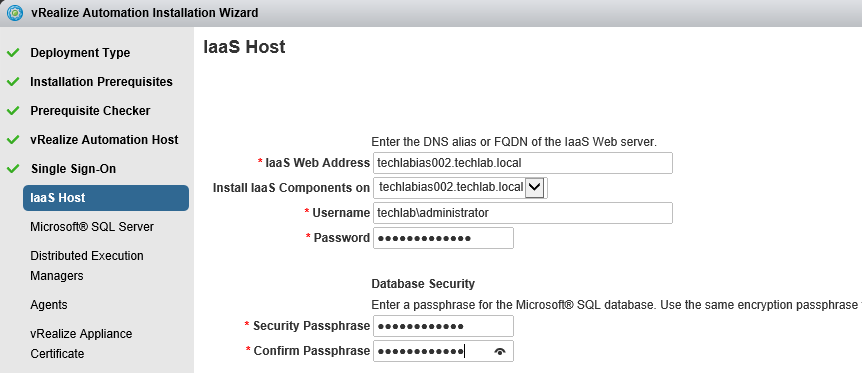Viewport: 862px width, 373px height.
Task: Click the Database Security section heading
Action: [x=423, y=284]
